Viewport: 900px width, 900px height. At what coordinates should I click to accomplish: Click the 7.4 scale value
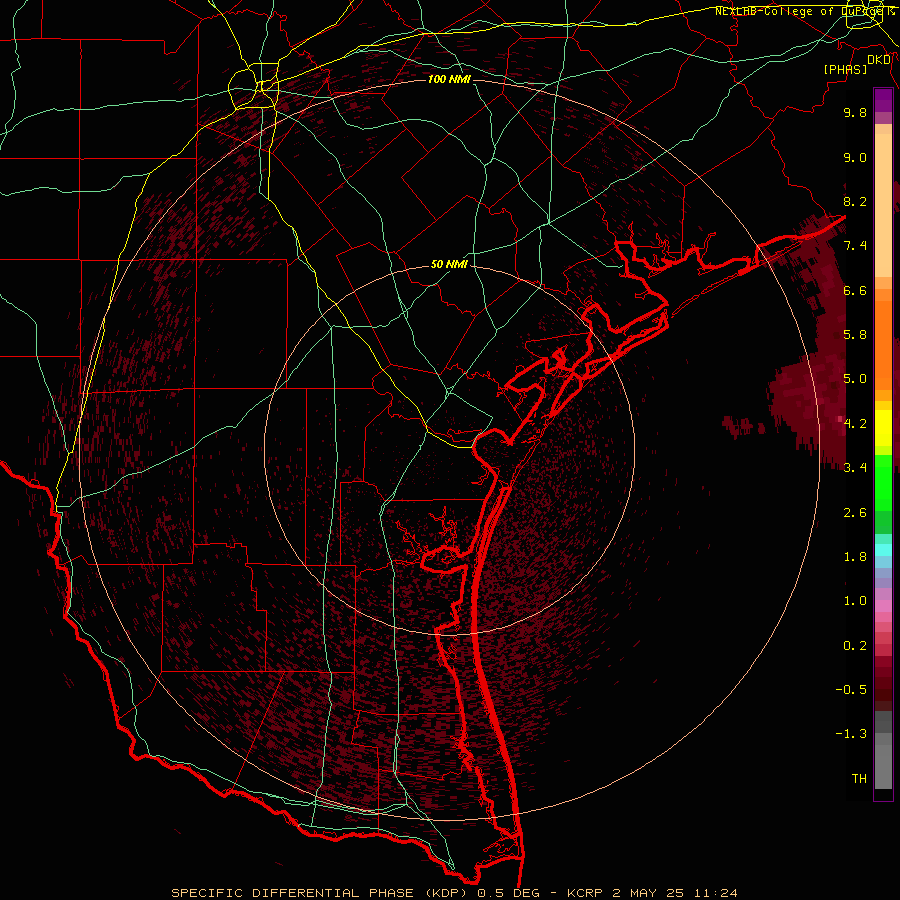click(855, 246)
